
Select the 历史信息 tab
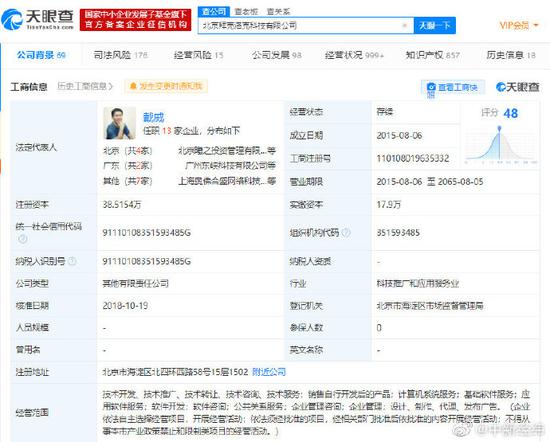(511, 55)
